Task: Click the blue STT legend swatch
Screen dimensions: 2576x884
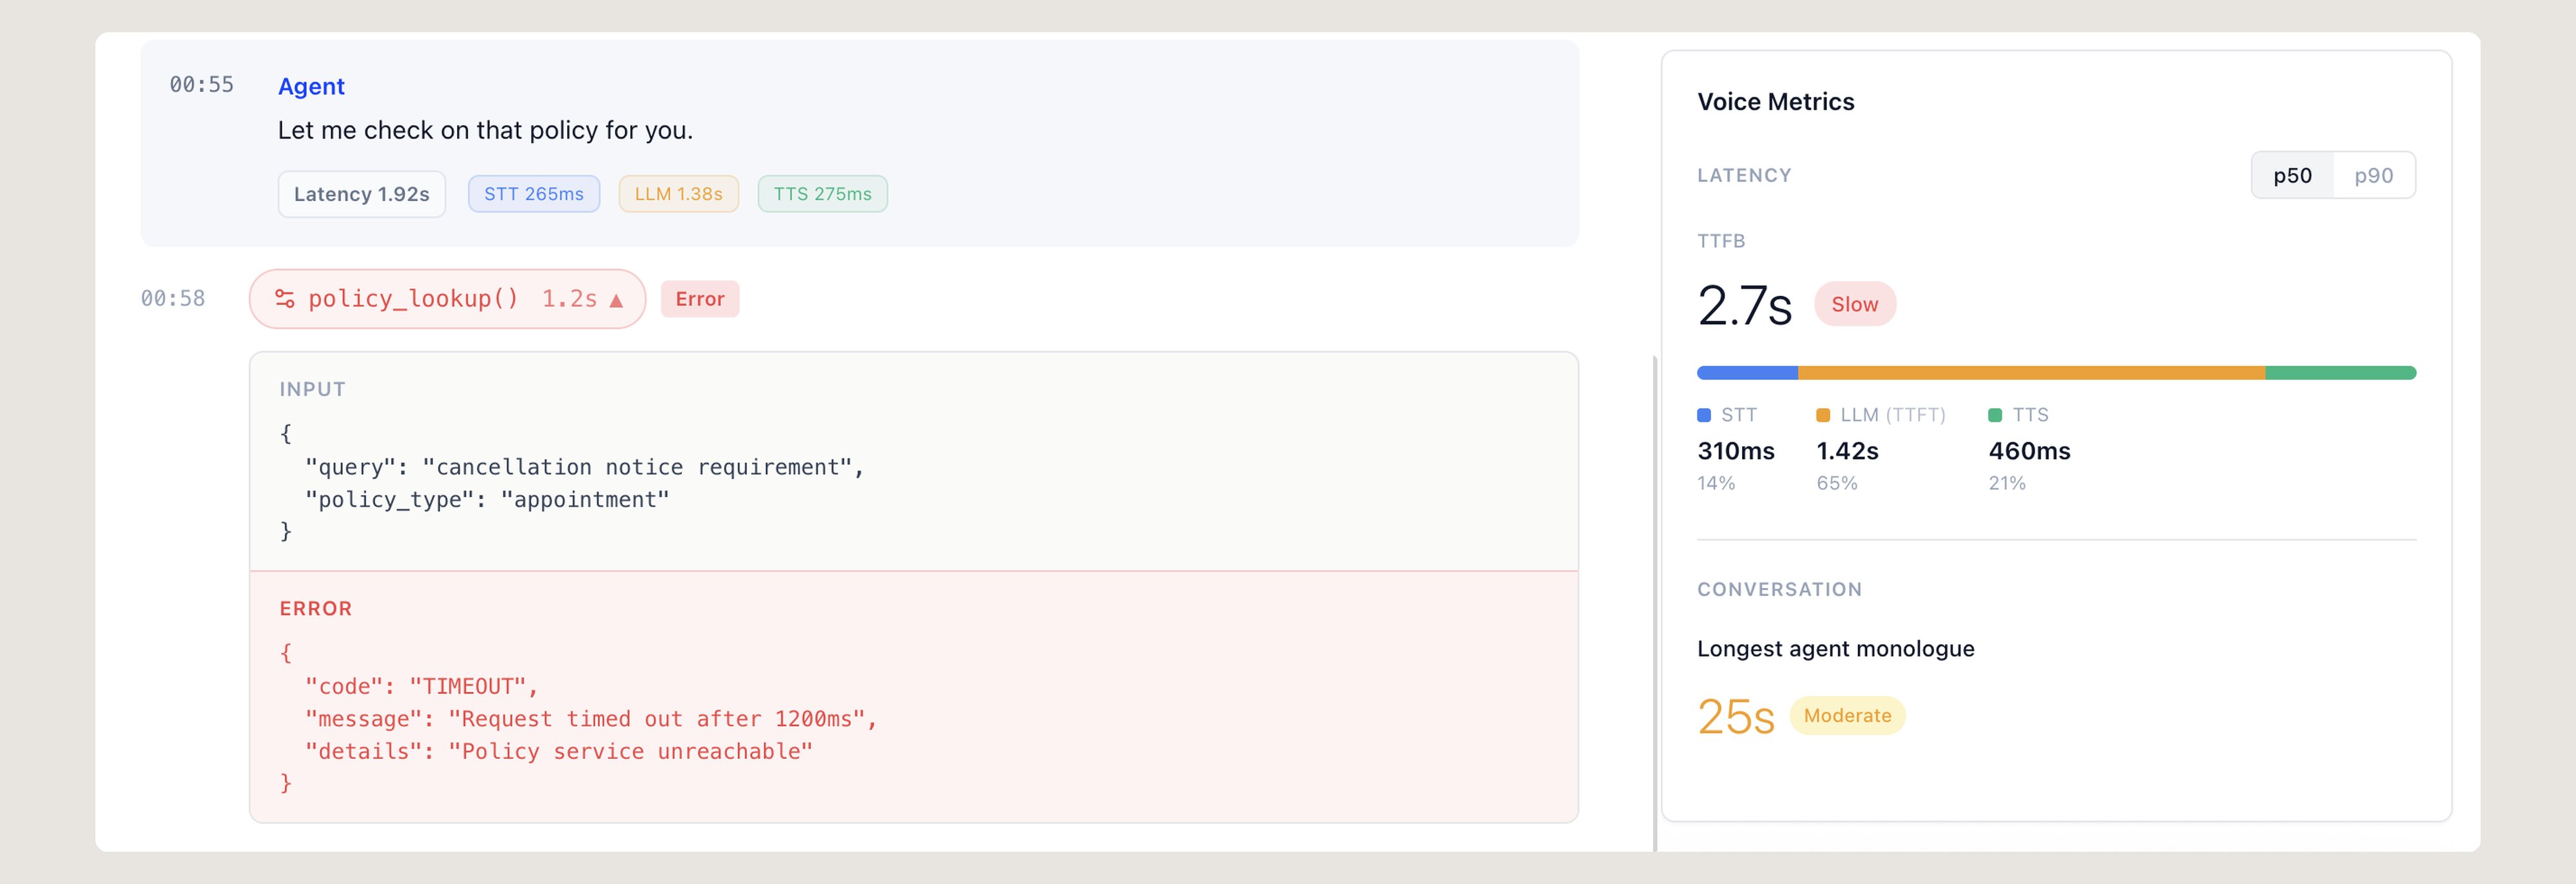Action: [1704, 415]
